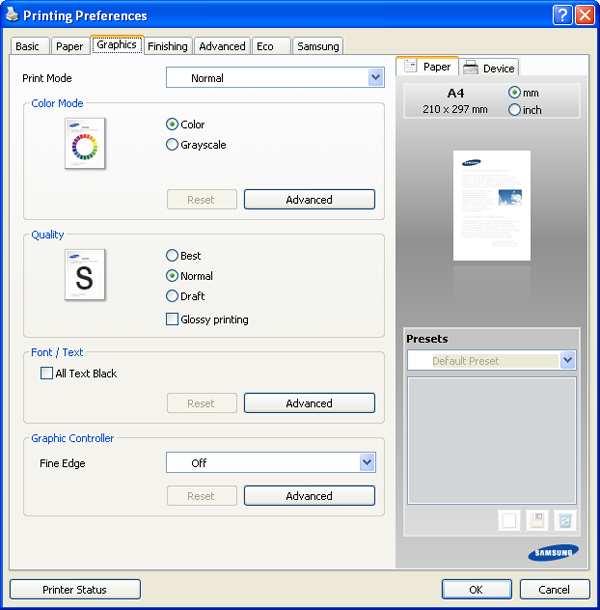The image size is (600, 610).
Task: Switch measurement units to inch
Action: point(515,110)
